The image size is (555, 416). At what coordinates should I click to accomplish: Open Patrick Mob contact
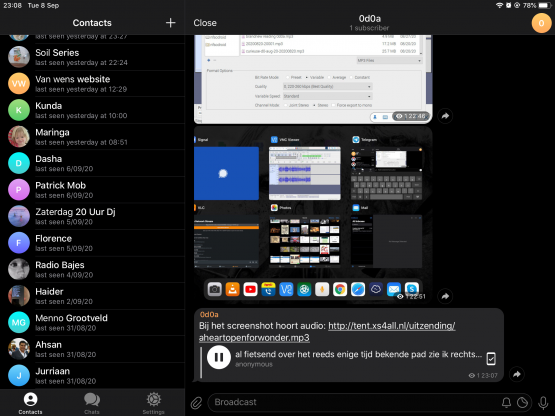92,190
